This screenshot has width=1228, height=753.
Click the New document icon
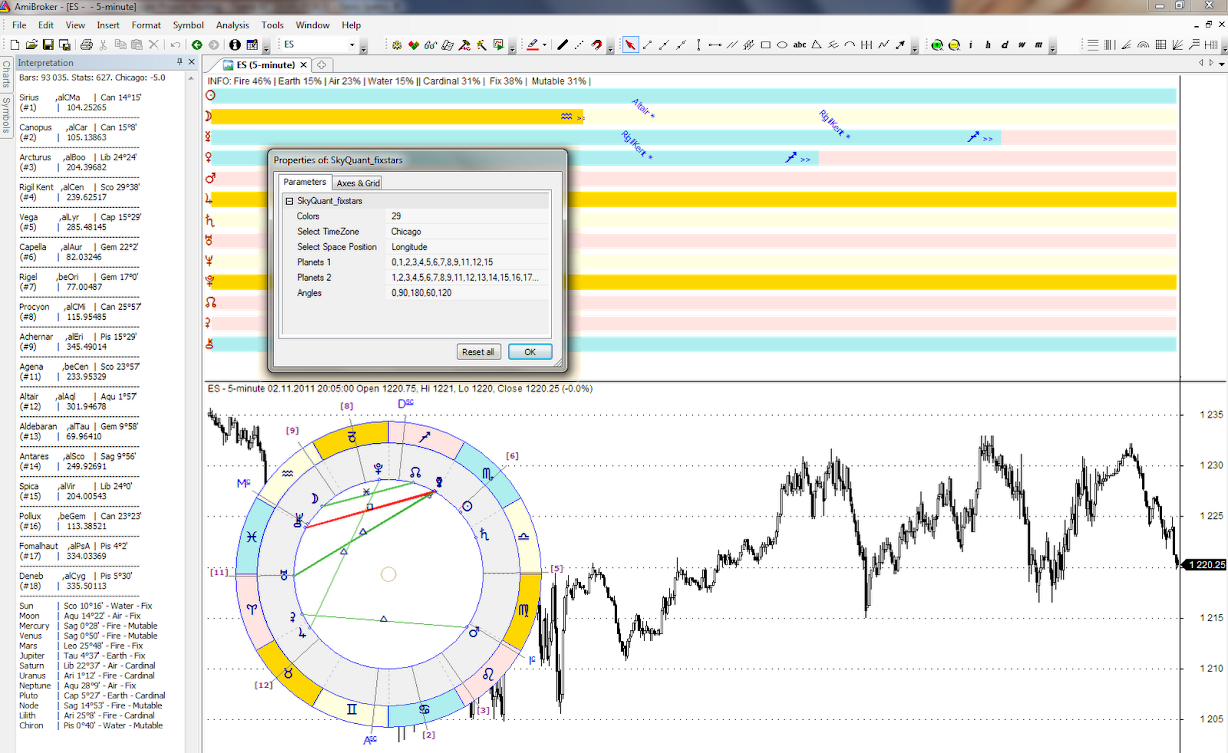coord(15,45)
